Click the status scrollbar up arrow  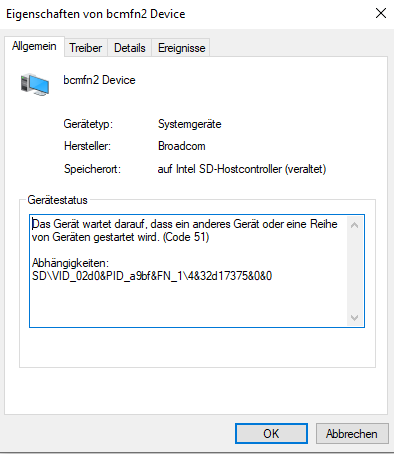pyautogui.click(x=355, y=225)
